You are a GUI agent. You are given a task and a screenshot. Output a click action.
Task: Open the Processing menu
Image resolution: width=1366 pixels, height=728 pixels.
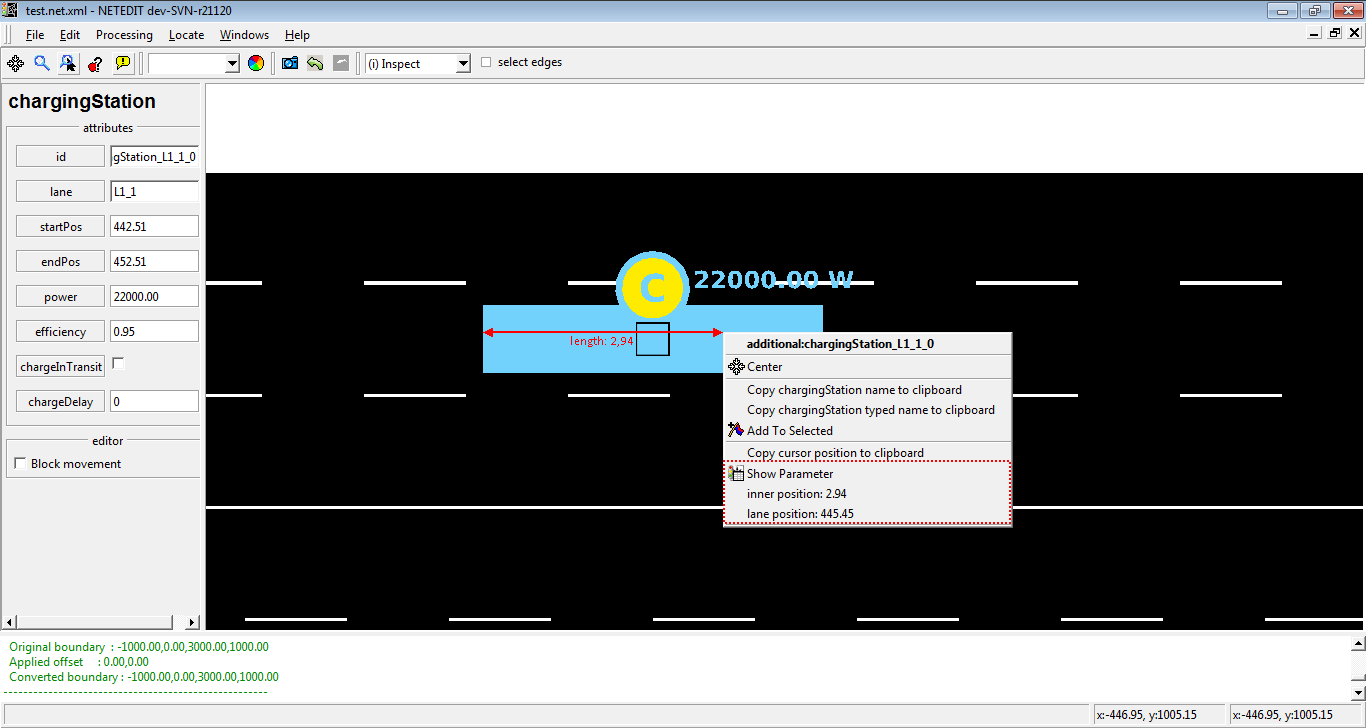pyautogui.click(x=124, y=35)
